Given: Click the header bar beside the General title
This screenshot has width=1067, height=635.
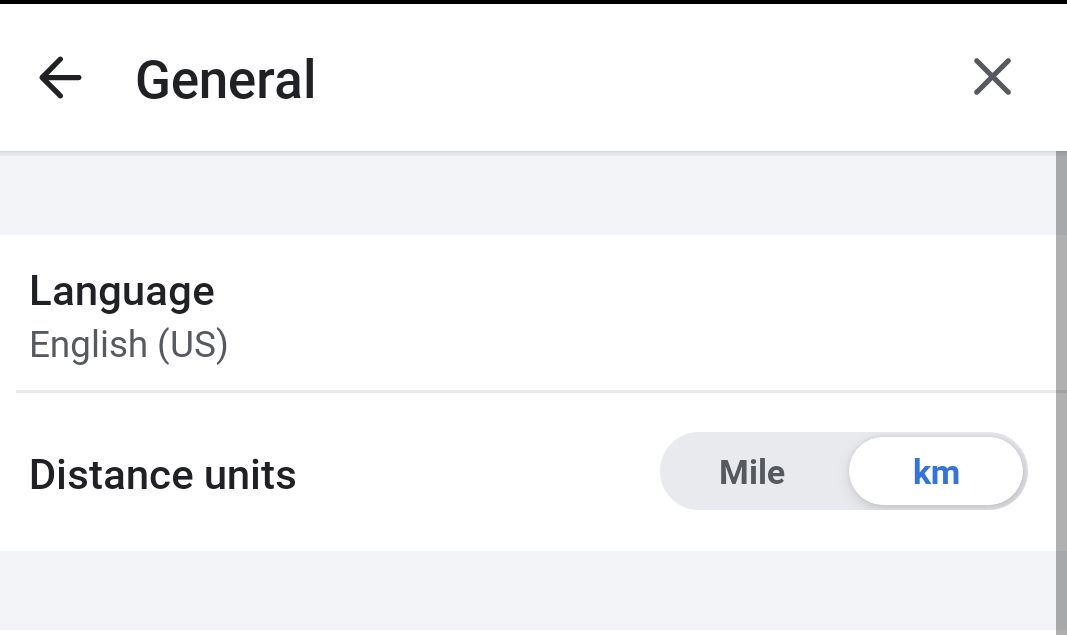Looking at the screenshot, I should tap(640, 78).
